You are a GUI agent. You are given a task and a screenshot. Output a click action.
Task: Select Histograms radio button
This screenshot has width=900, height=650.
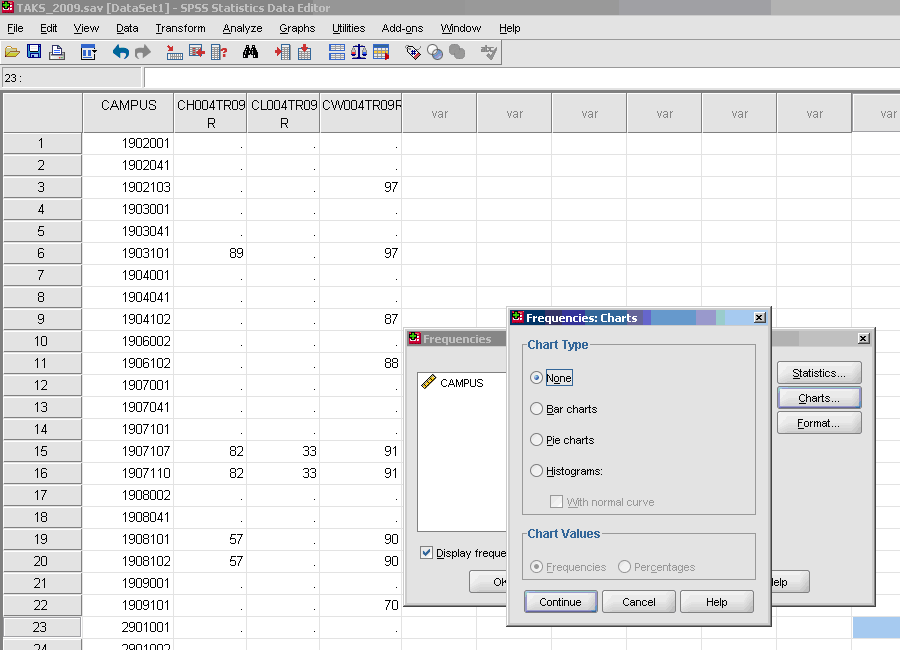pyautogui.click(x=536, y=471)
